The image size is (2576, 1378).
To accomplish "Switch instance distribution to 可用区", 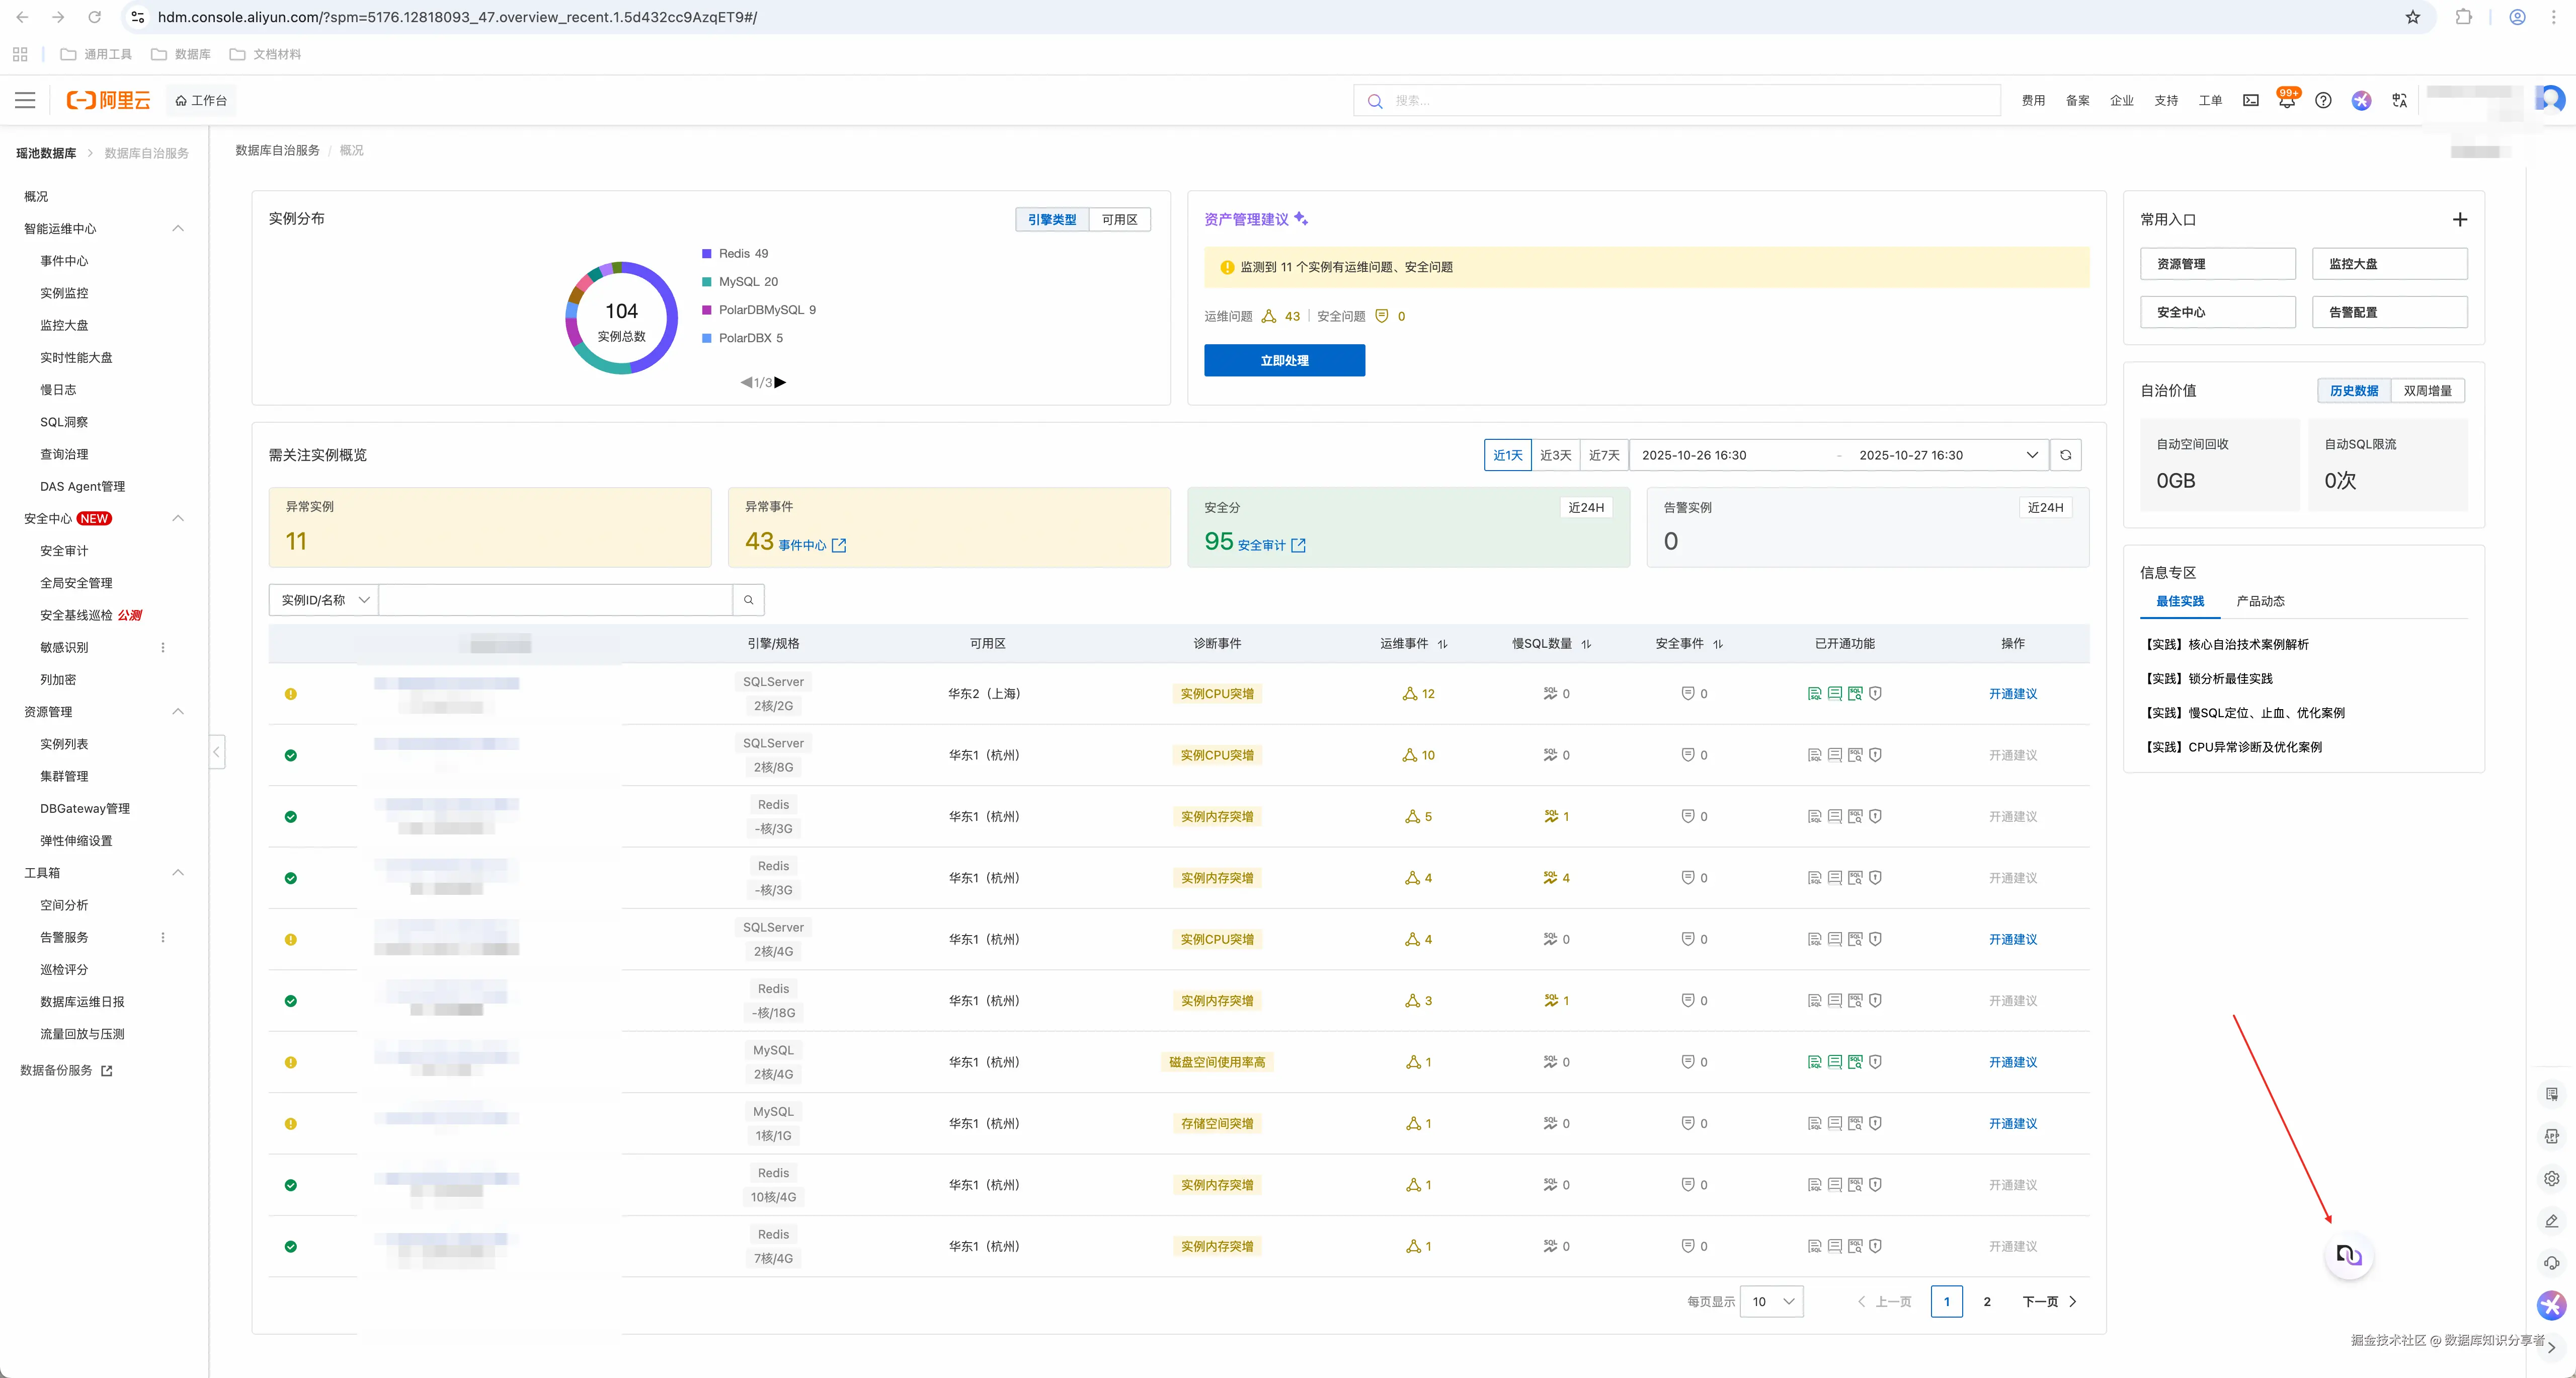I will (1119, 220).
